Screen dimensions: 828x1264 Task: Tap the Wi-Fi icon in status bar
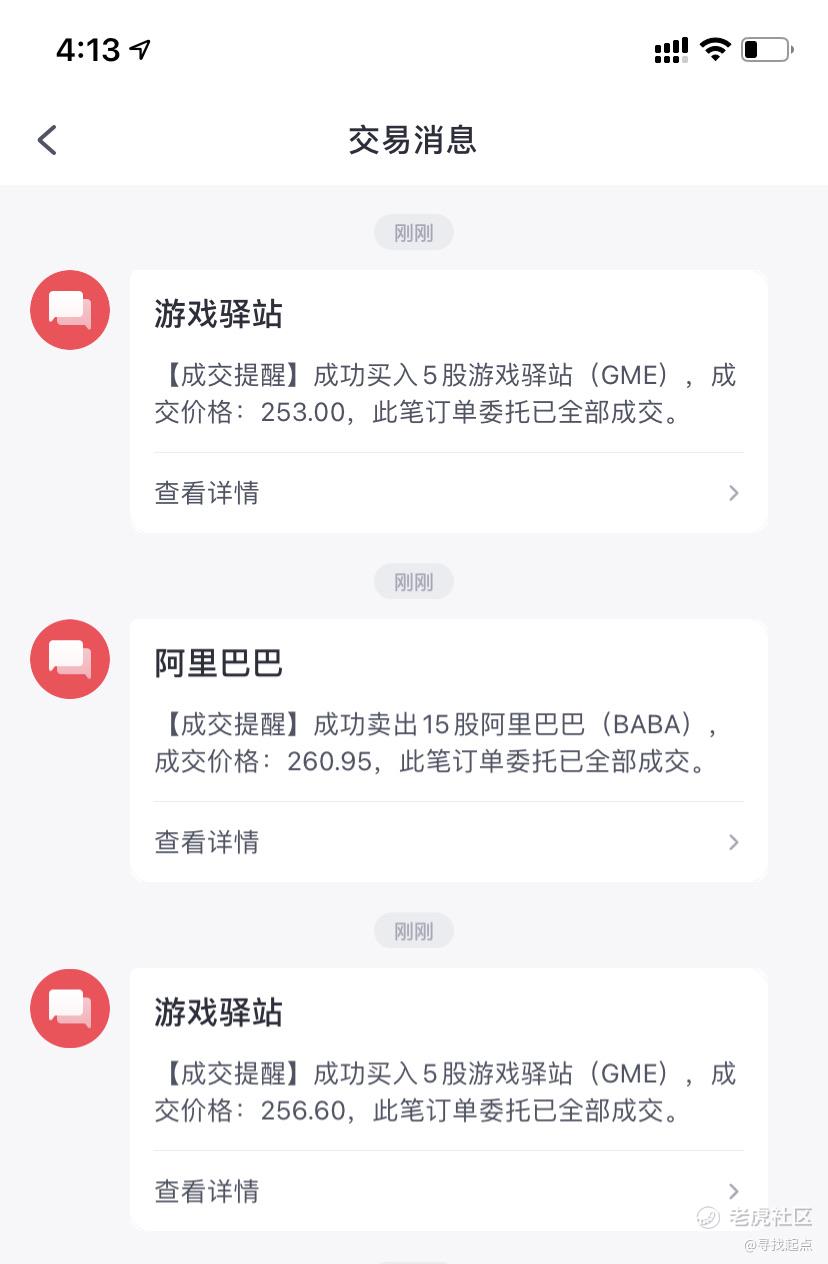[x=715, y=49]
